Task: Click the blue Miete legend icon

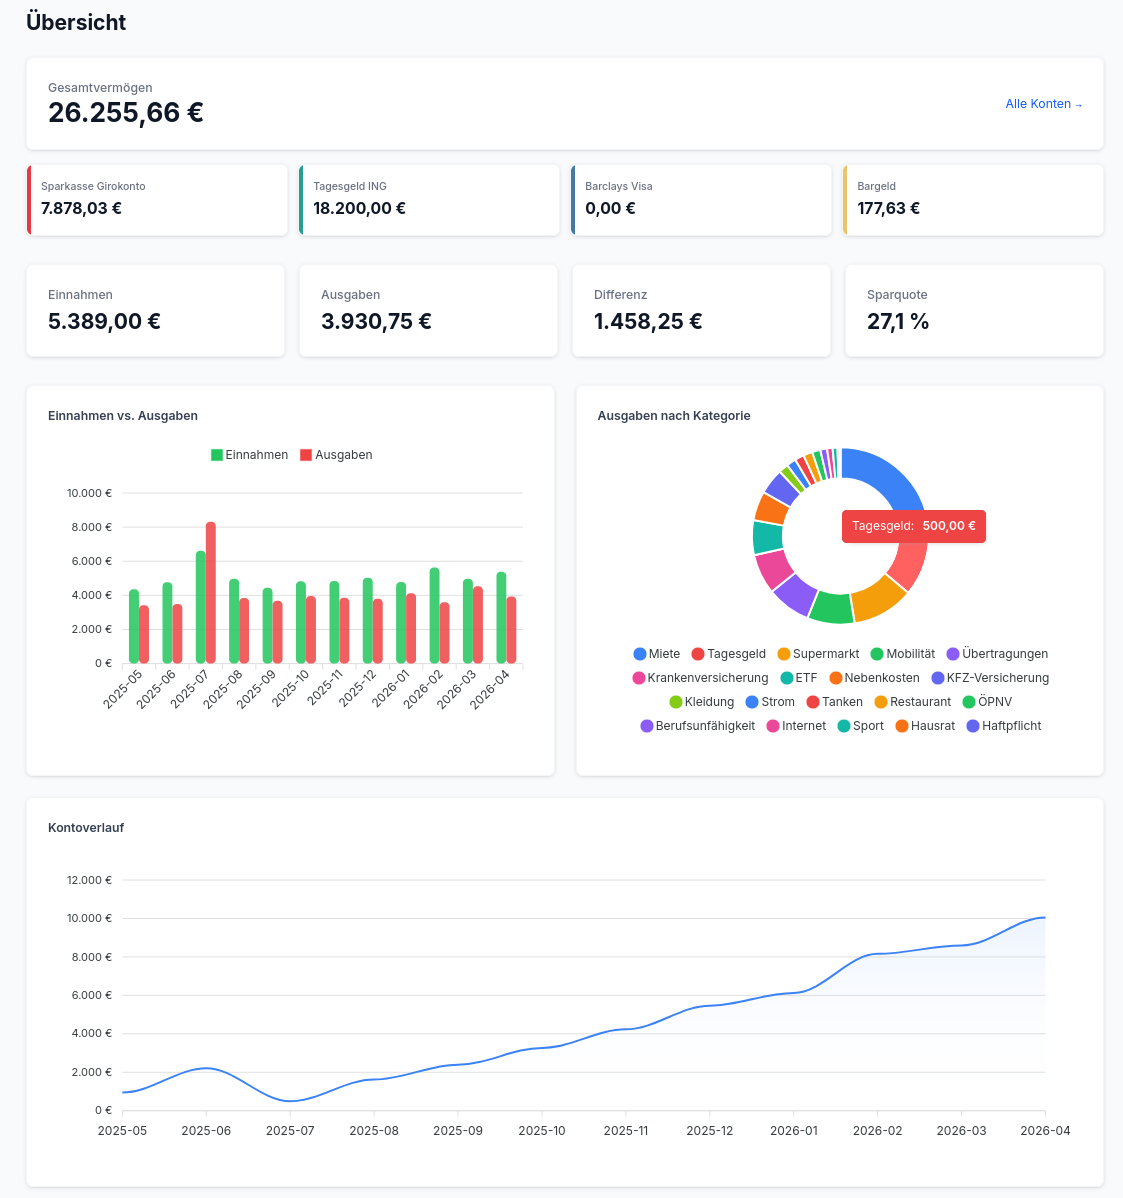Action: pos(640,654)
